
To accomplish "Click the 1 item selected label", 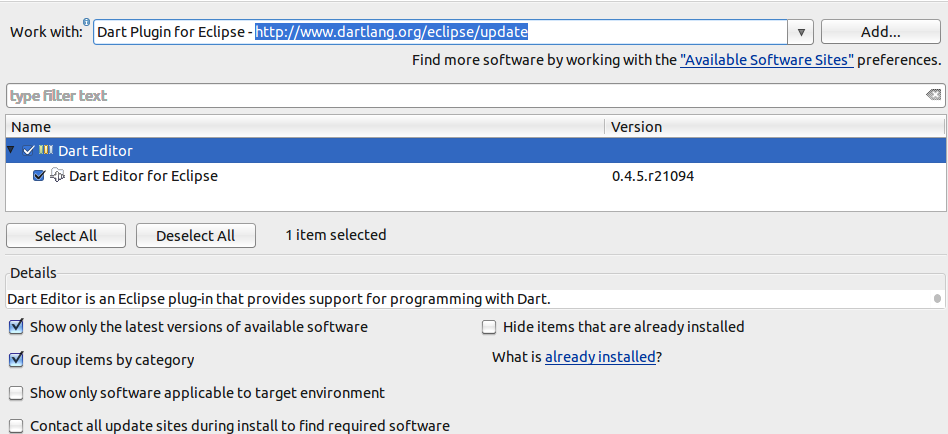I will [336, 235].
